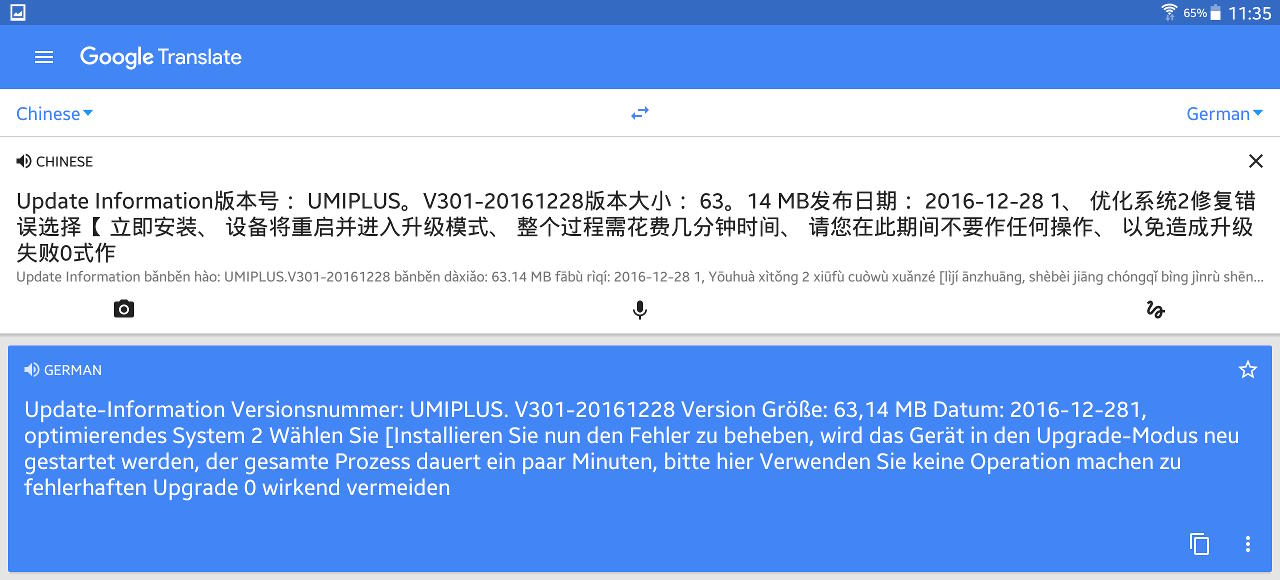The width and height of the screenshot is (1280, 580).
Task: Tap the image notification icon in status bar
Action: 17,12
